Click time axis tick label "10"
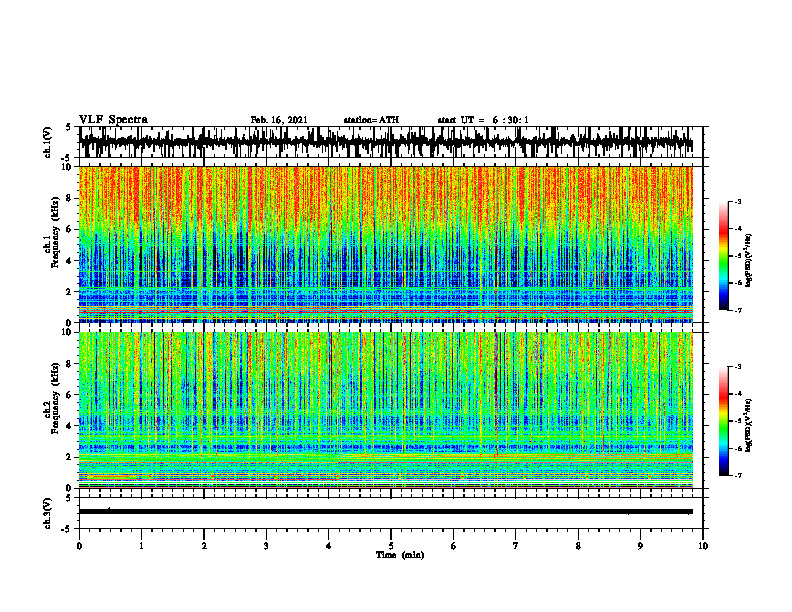This screenshot has height=612, width=792. pos(703,546)
